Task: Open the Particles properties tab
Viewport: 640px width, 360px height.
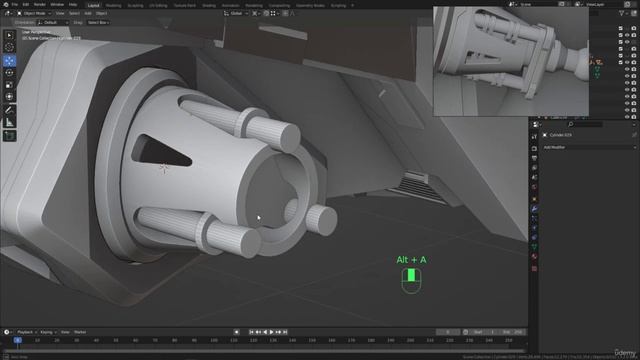Action: 534,218
